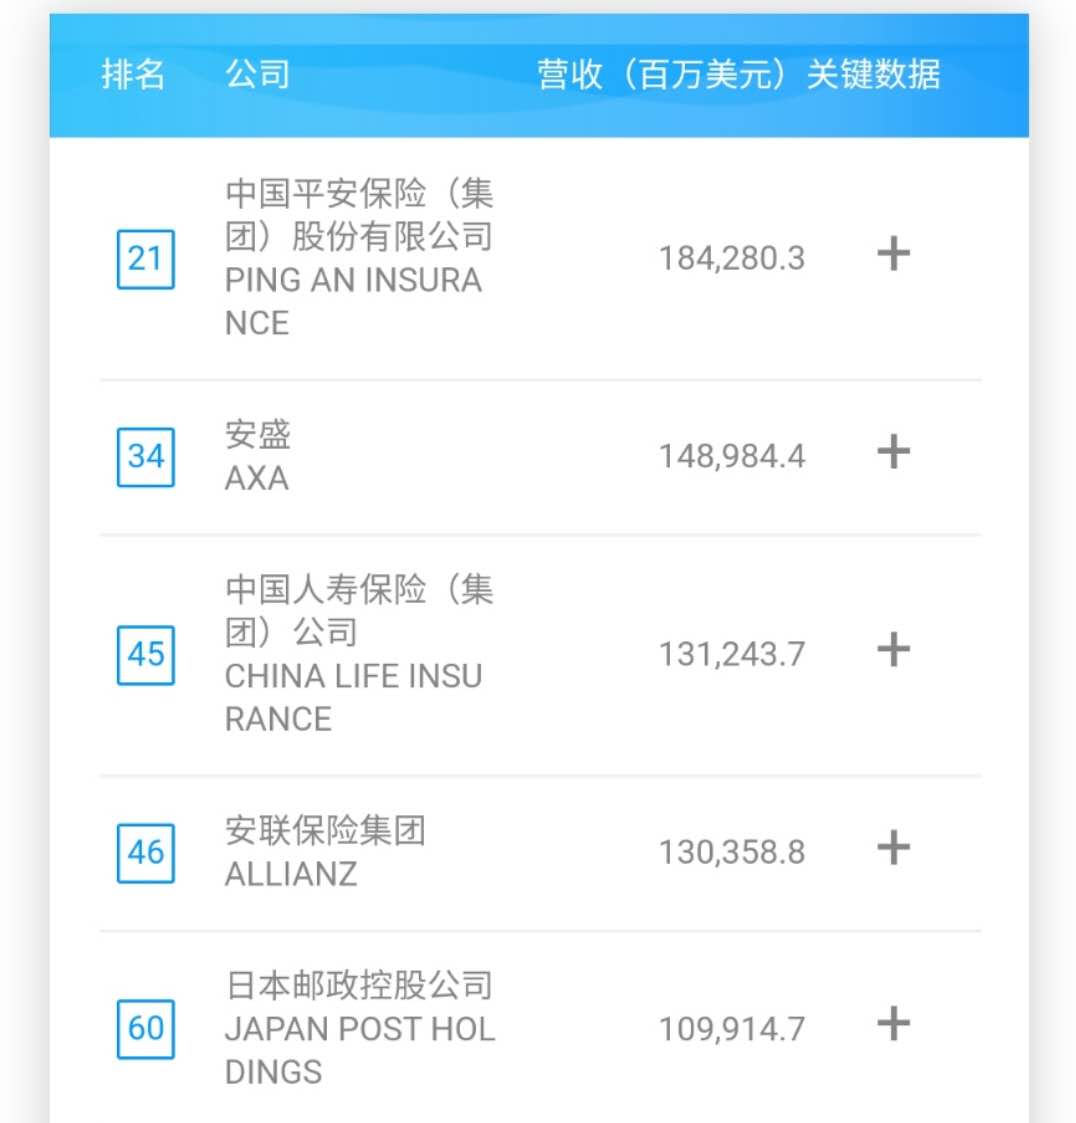Select the 排名 column header

[x=133, y=74]
